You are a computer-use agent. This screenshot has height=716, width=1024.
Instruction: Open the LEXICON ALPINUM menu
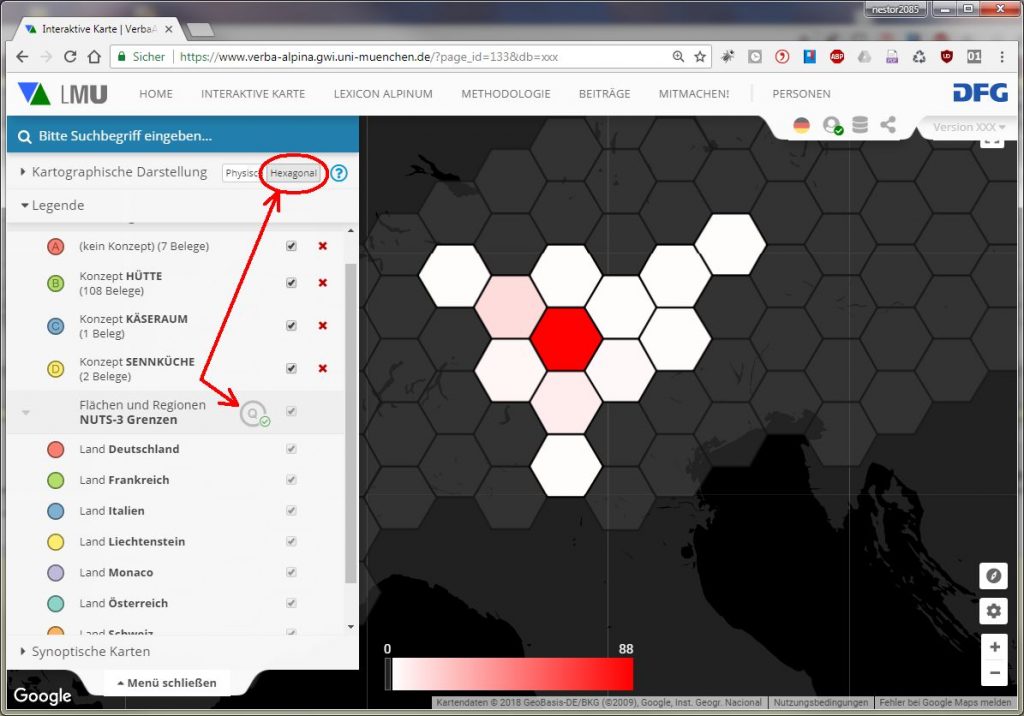(383, 94)
